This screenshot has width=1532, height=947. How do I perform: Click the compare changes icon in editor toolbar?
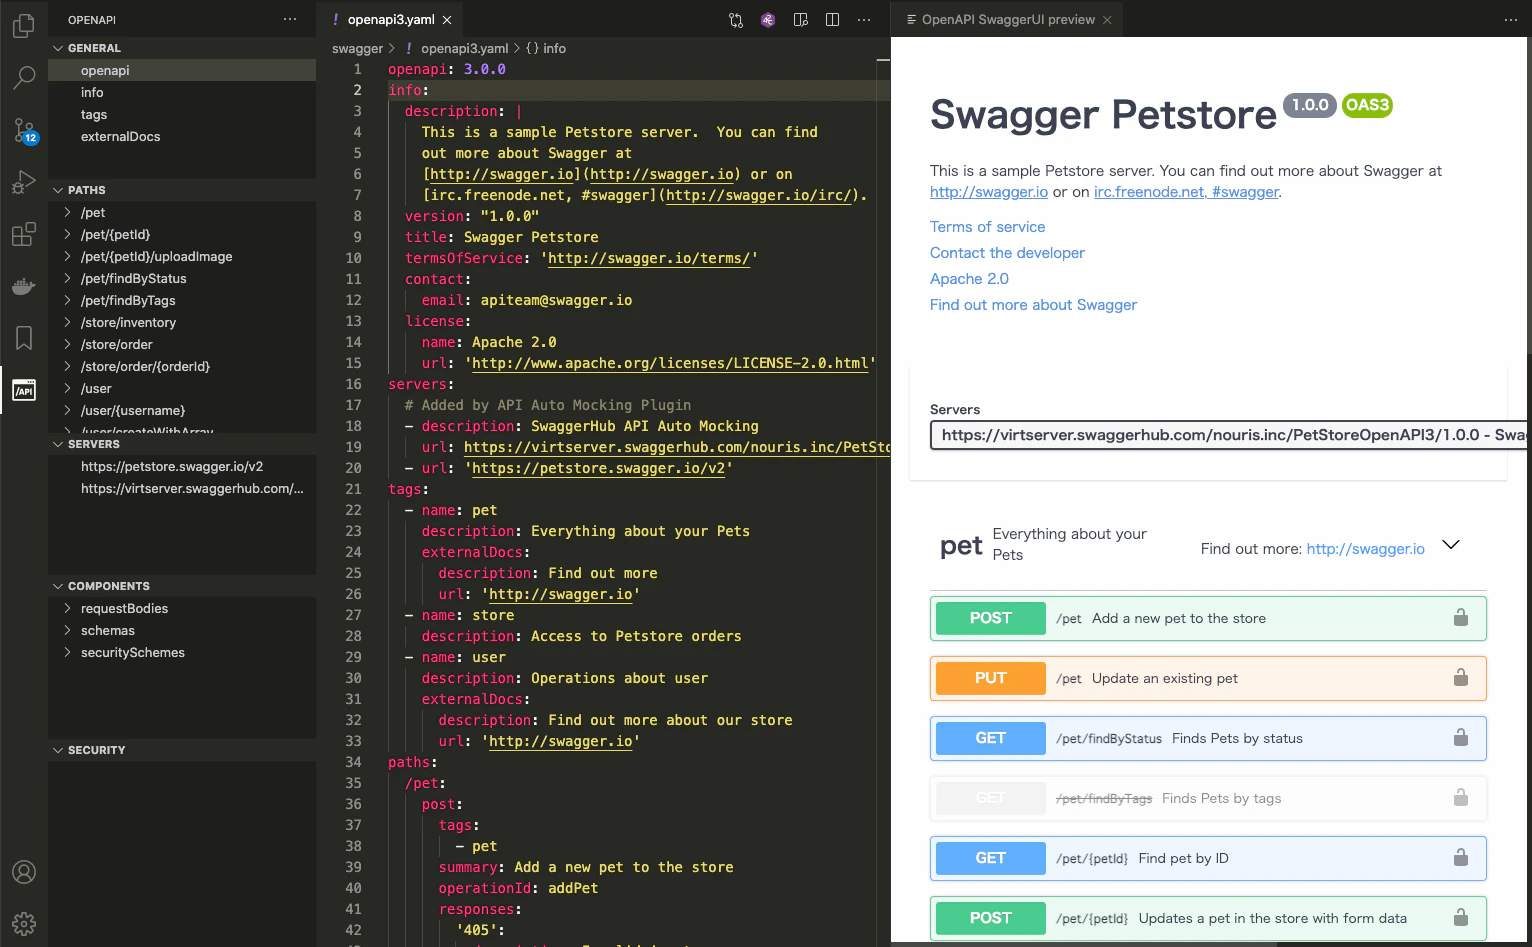click(736, 20)
